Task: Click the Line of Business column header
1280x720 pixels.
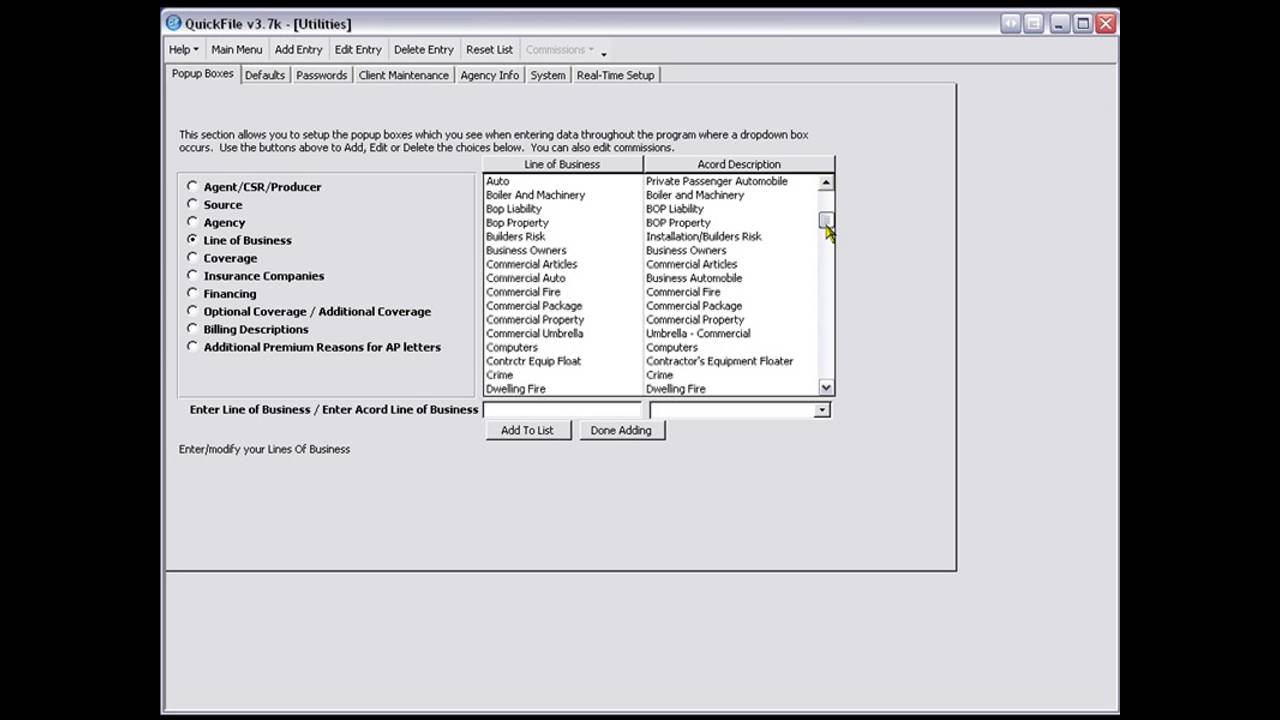Action: (562, 164)
